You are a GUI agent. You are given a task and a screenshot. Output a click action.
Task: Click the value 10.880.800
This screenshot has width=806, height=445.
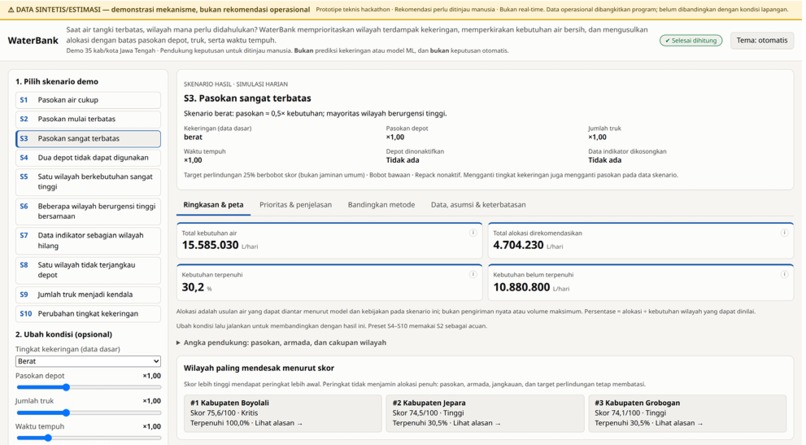click(x=522, y=287)
